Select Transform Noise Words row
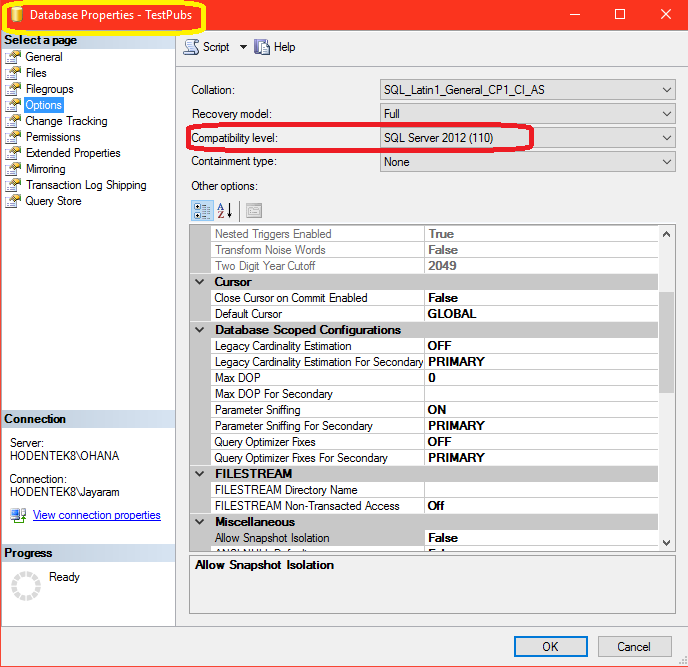The height and width of the screenshot is (667, 688). click(434, 250)
